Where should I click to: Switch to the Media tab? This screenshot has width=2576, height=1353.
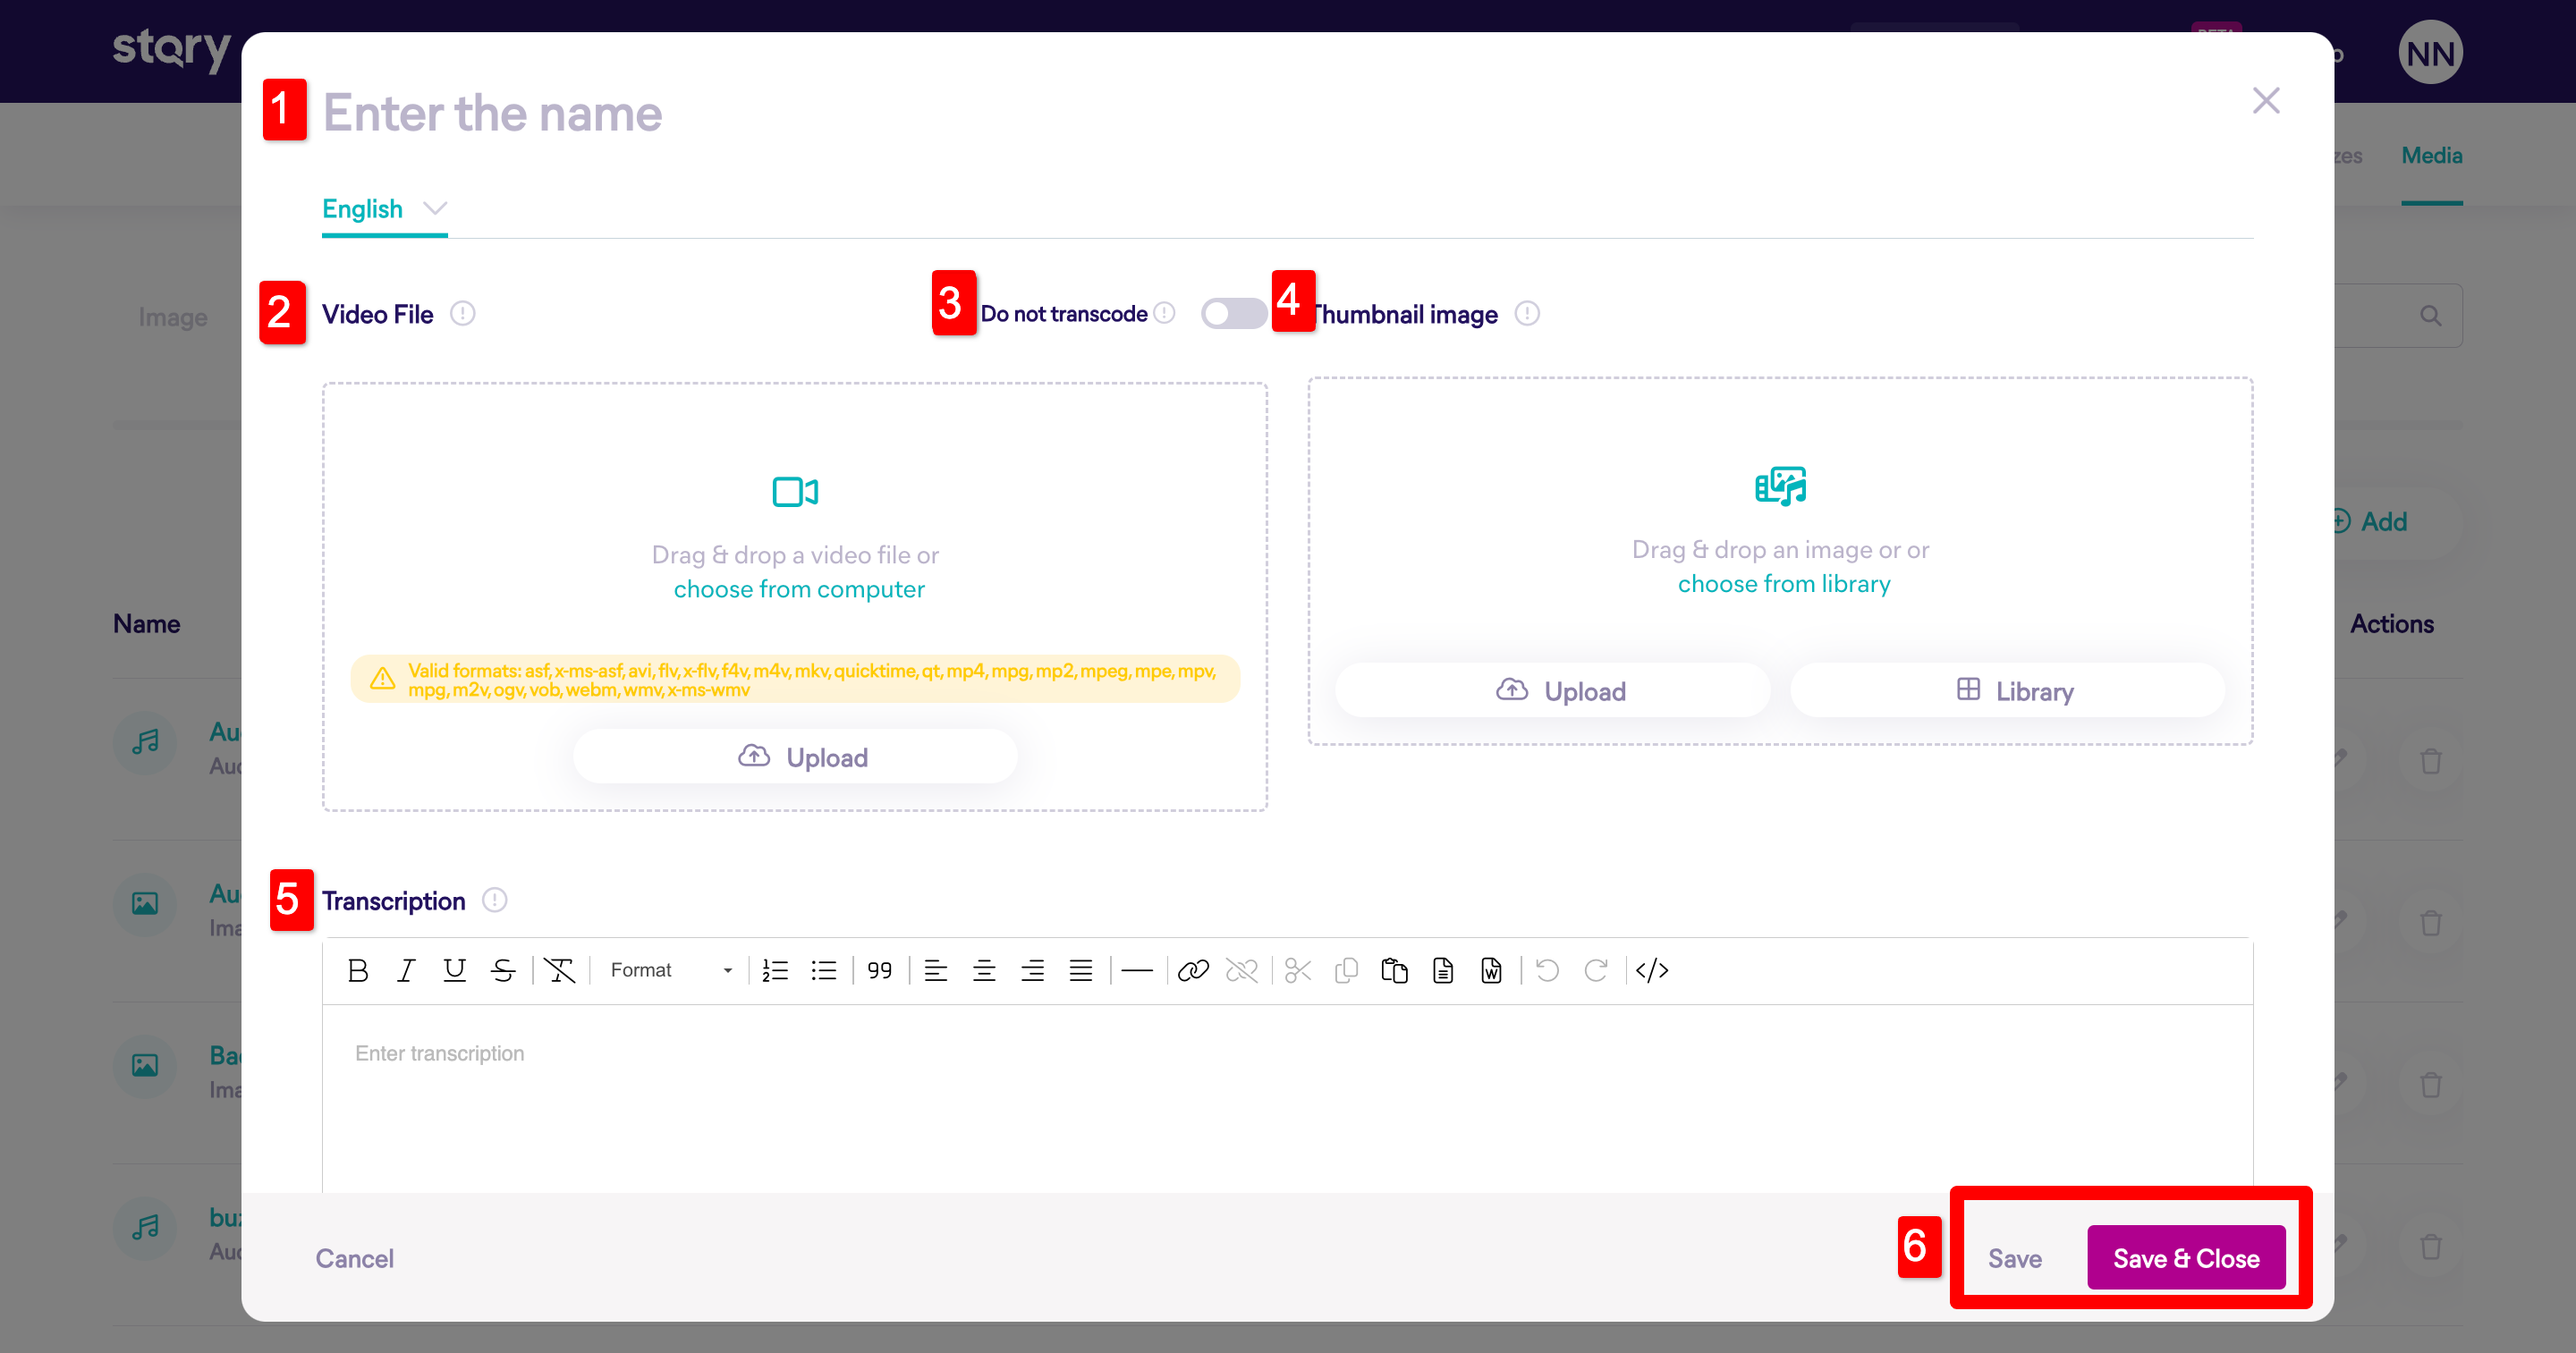[2431, 156]
